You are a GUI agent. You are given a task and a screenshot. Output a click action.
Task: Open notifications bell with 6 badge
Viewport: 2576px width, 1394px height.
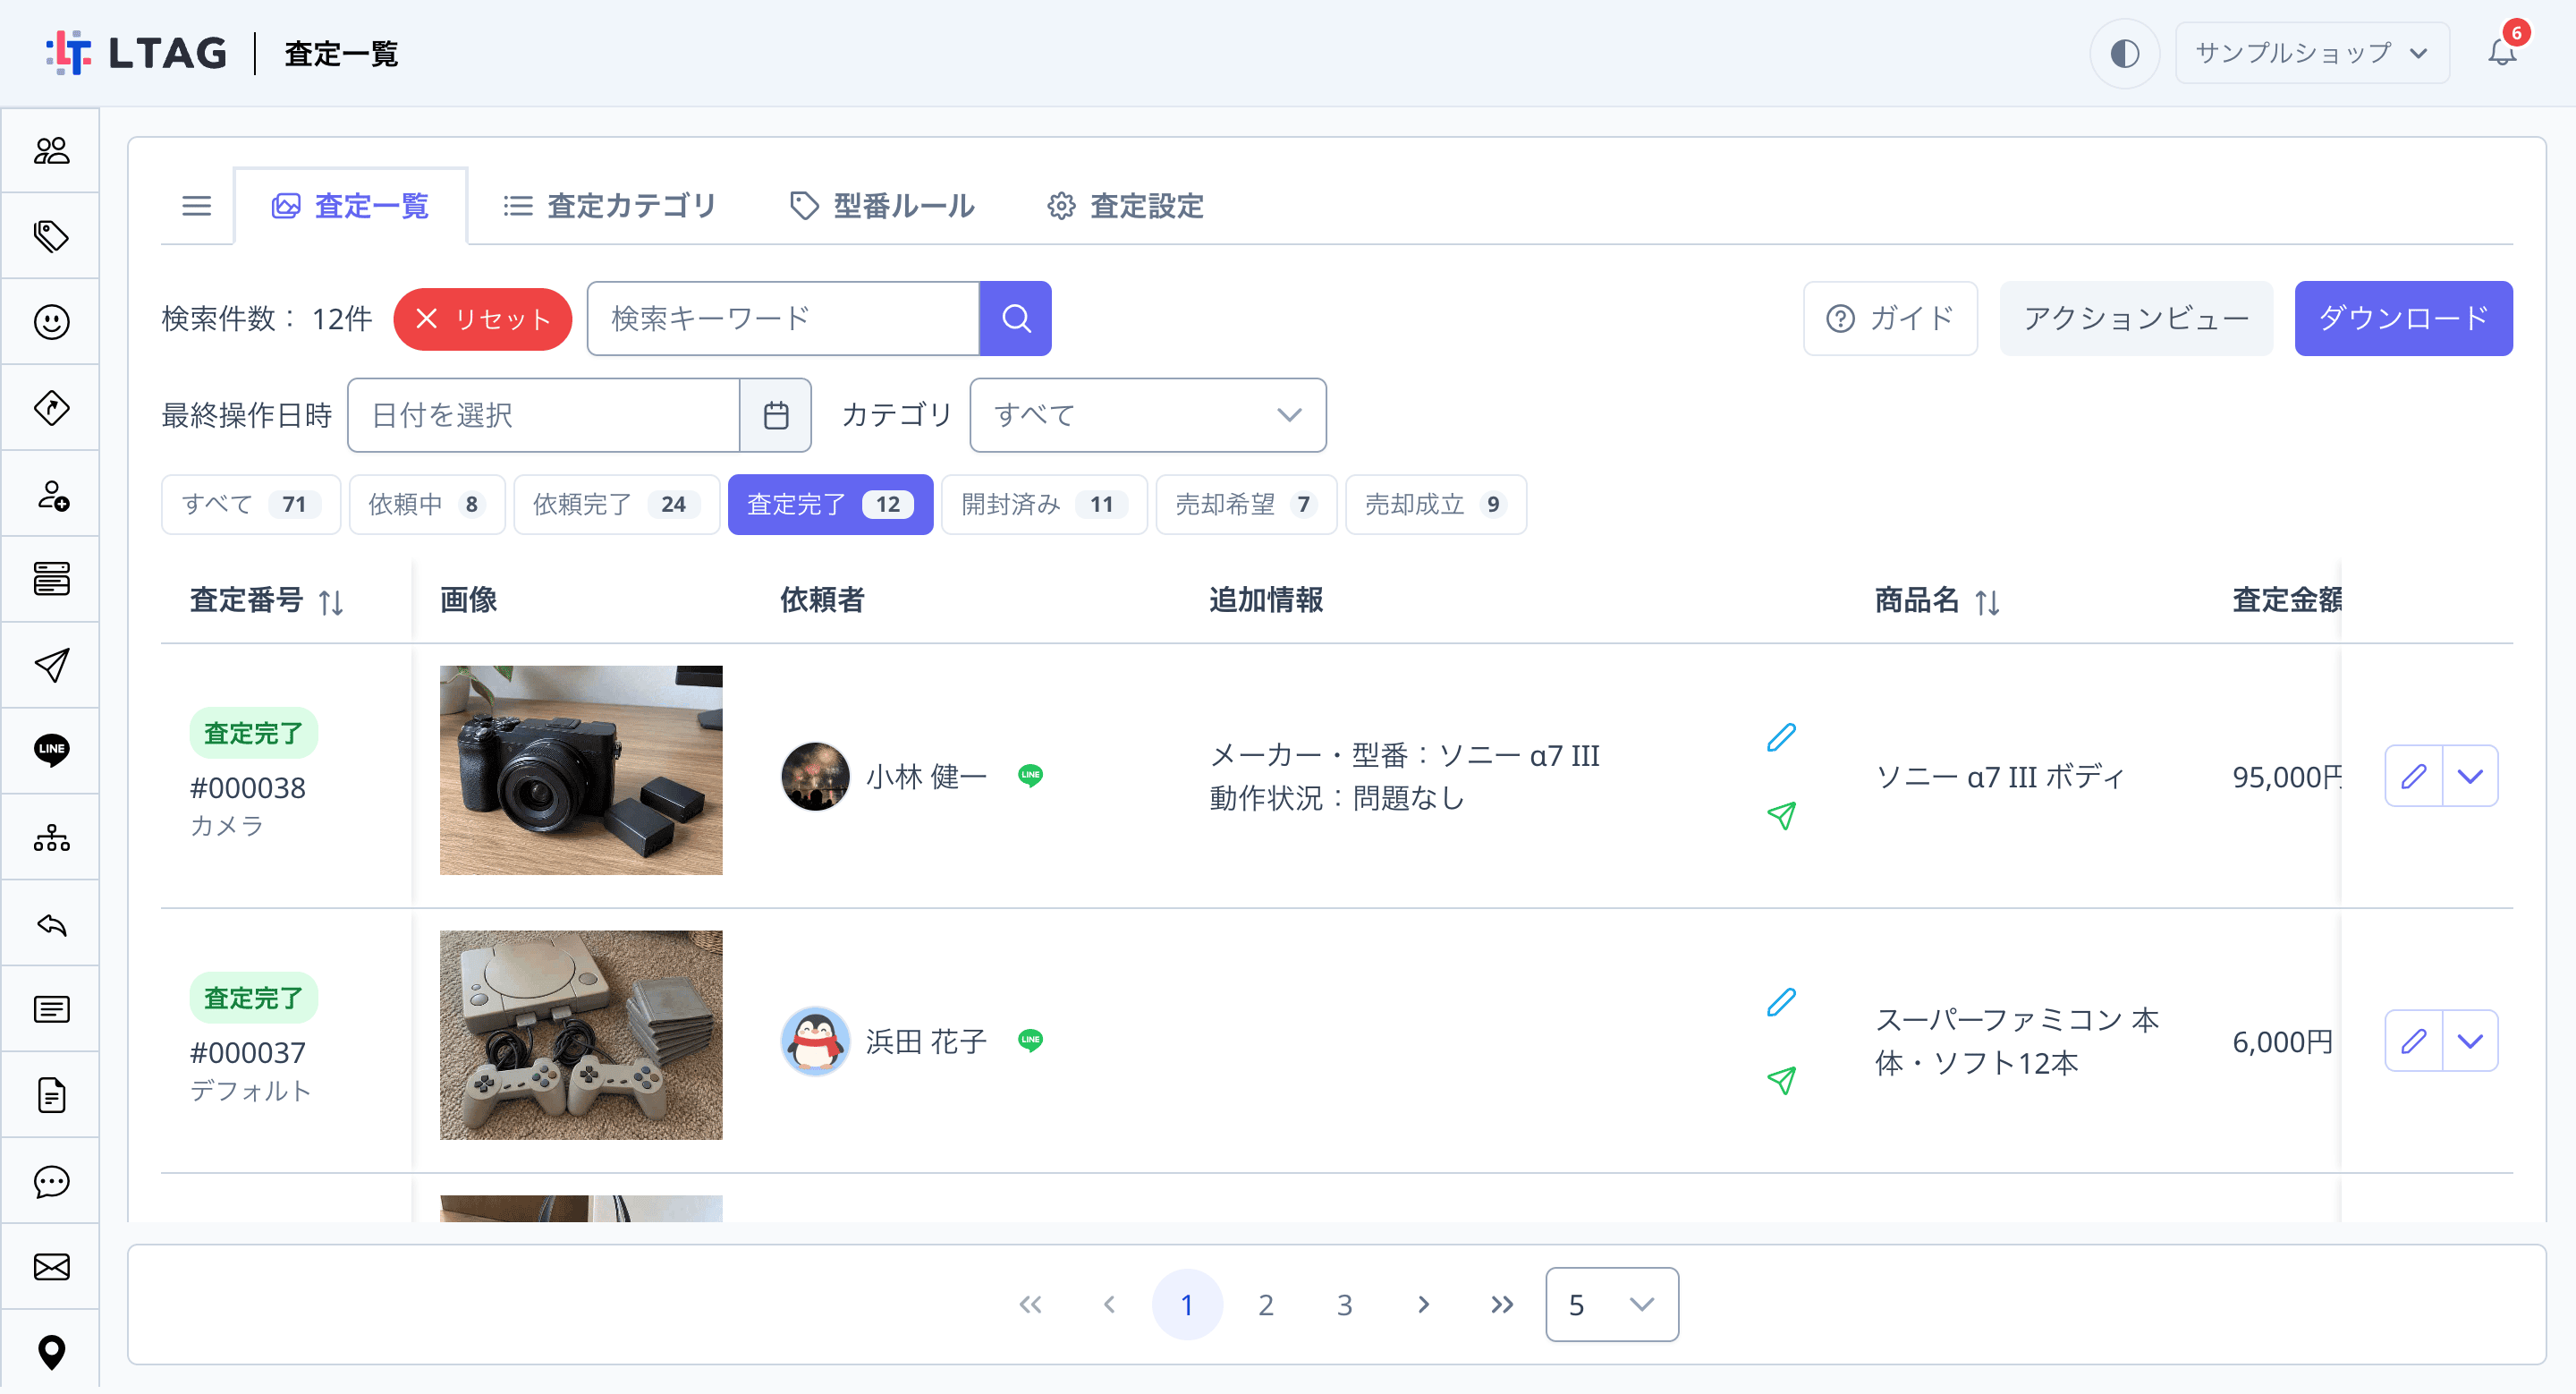(2502, 51)
